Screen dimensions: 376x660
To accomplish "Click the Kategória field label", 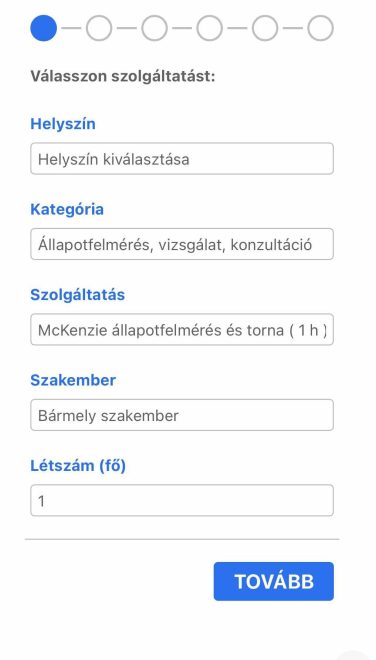I will coord(67,209).
